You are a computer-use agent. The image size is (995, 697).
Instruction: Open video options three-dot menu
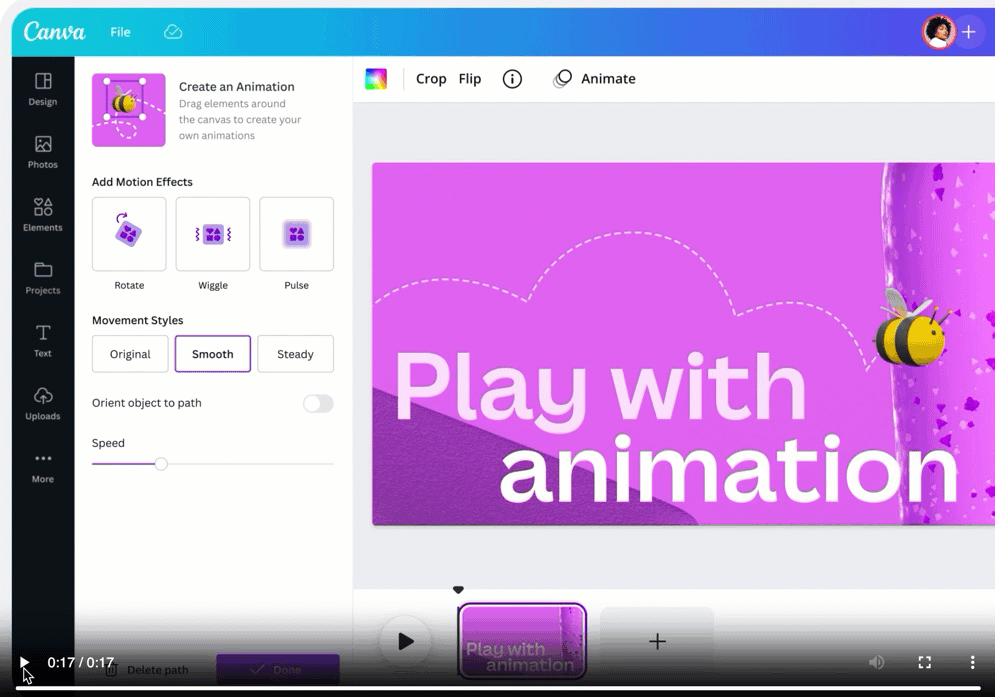(x=972, y=662)
